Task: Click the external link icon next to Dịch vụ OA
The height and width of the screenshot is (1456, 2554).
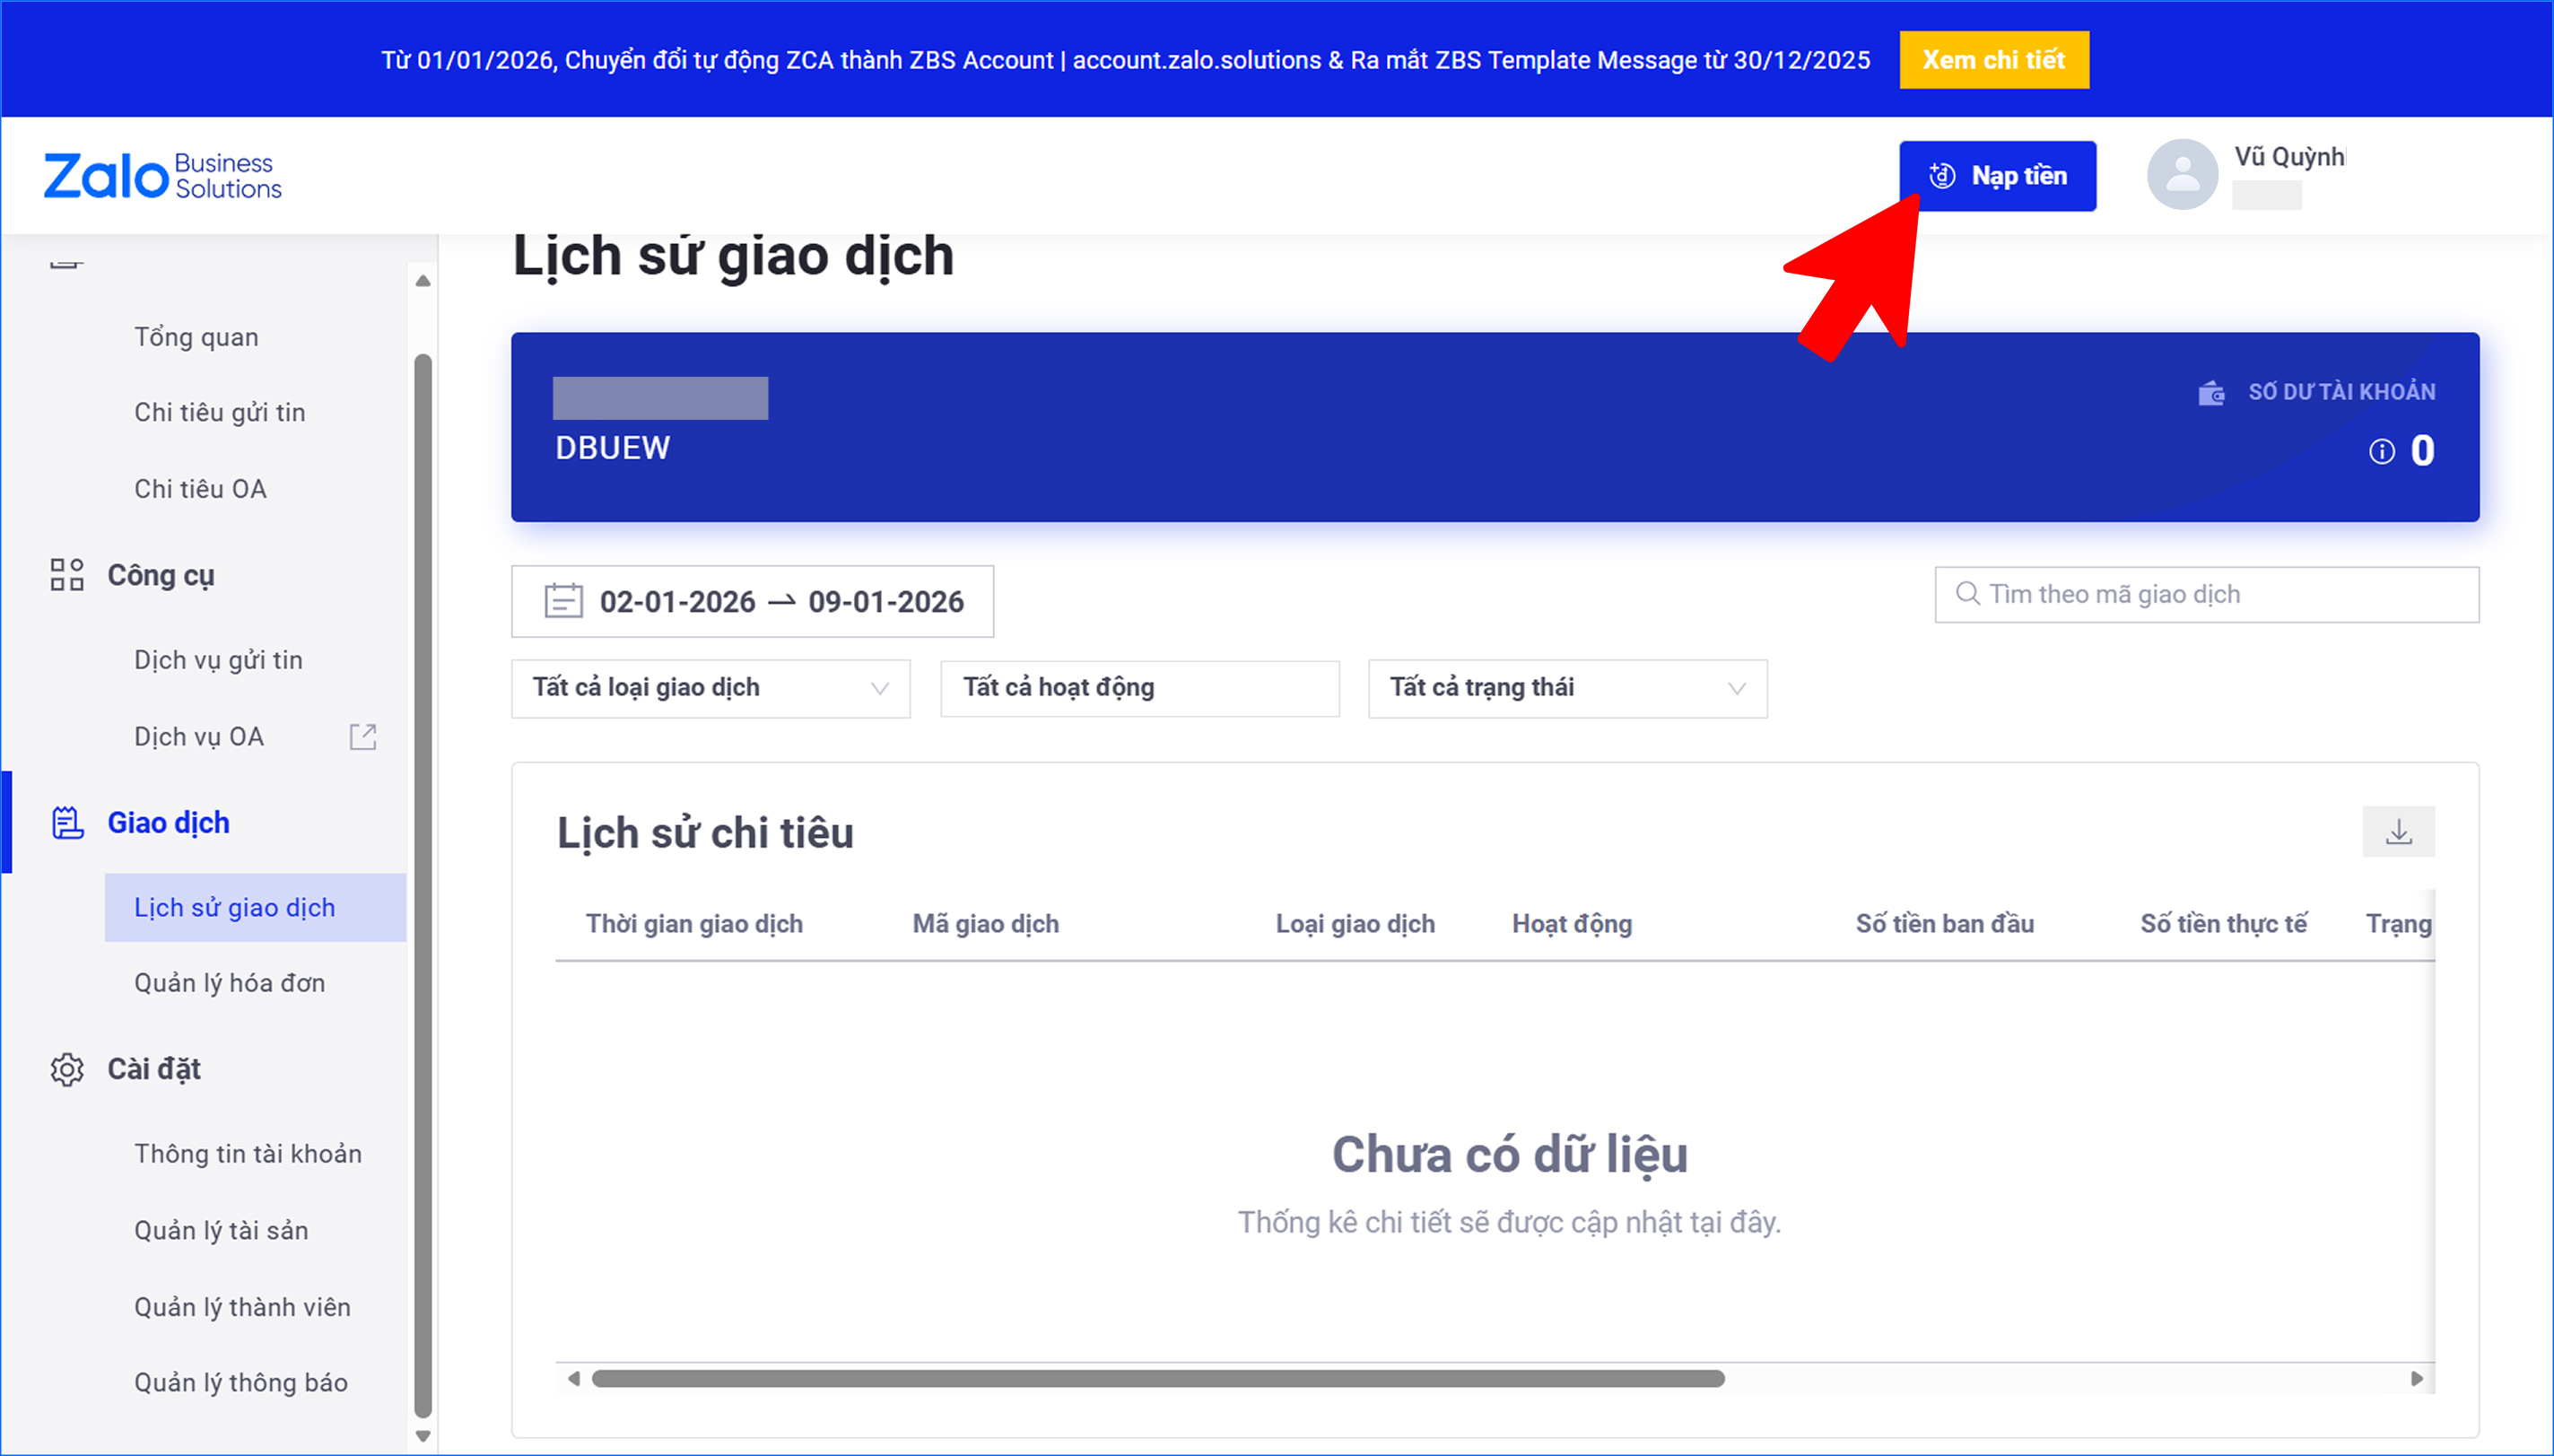Action: pyautogui.click(x=362, y=737)
